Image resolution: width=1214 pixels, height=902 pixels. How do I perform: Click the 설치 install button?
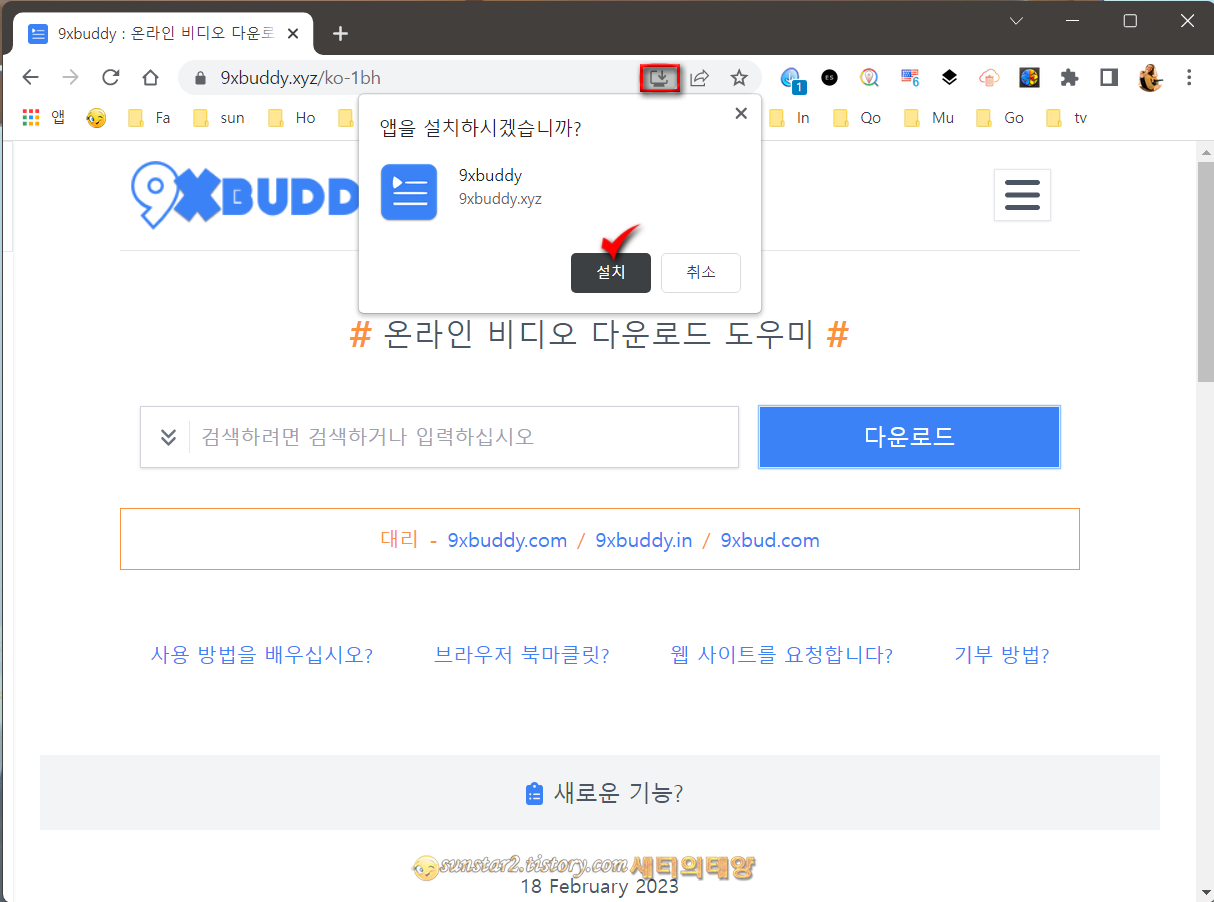coord(611,272)
